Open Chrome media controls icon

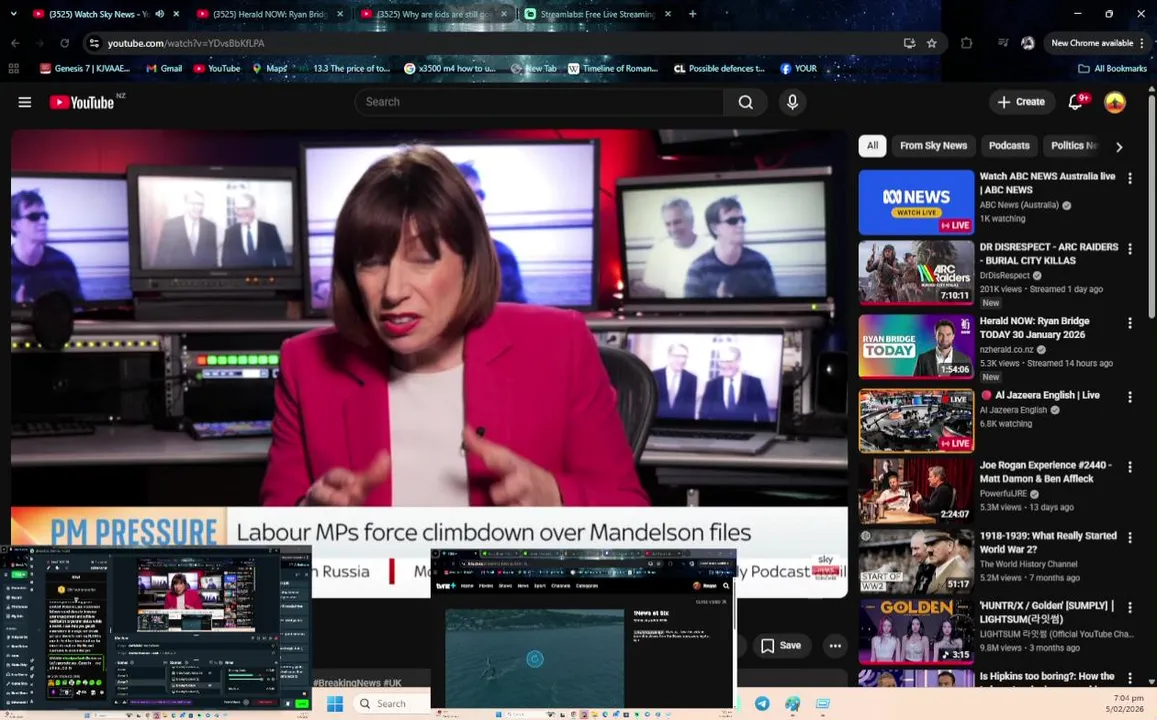point(1003,43)
